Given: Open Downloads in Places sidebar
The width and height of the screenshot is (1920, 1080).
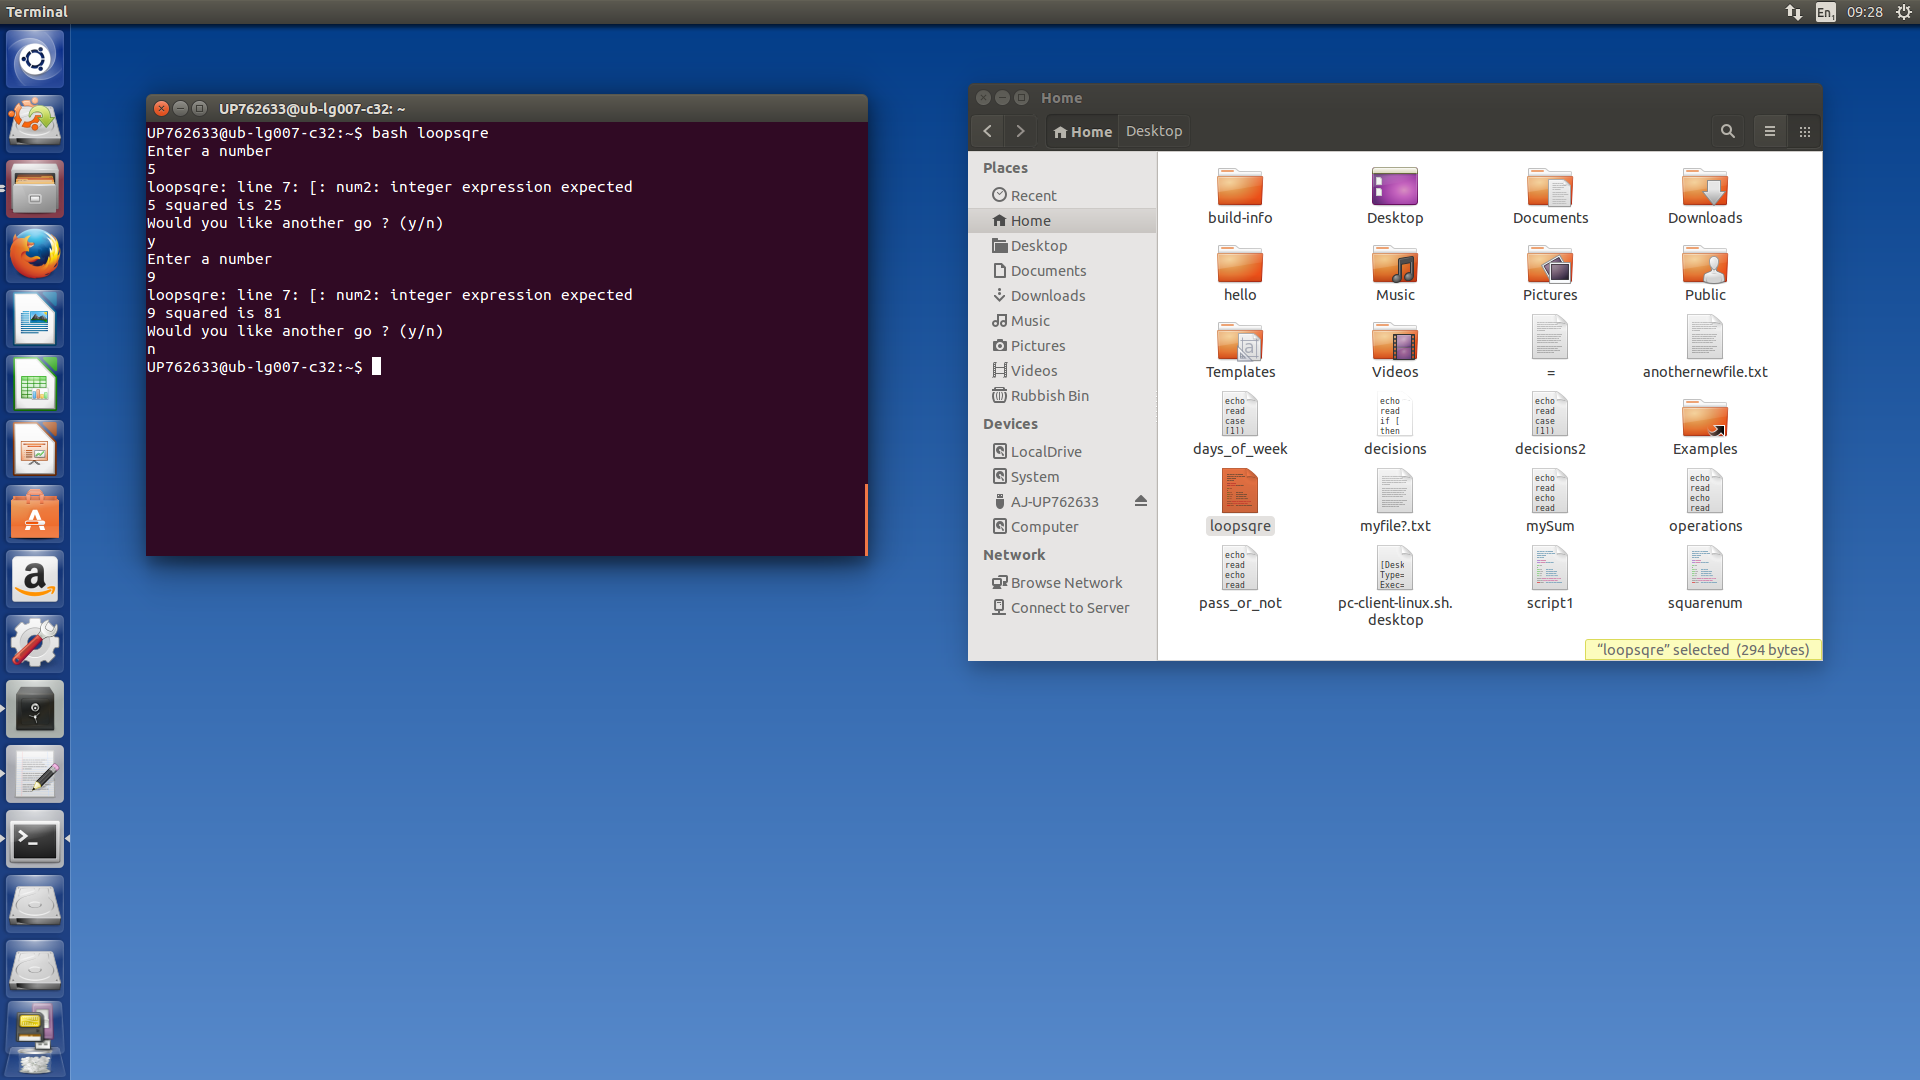Looking at the screenshot, I should tap(1062, 296).
